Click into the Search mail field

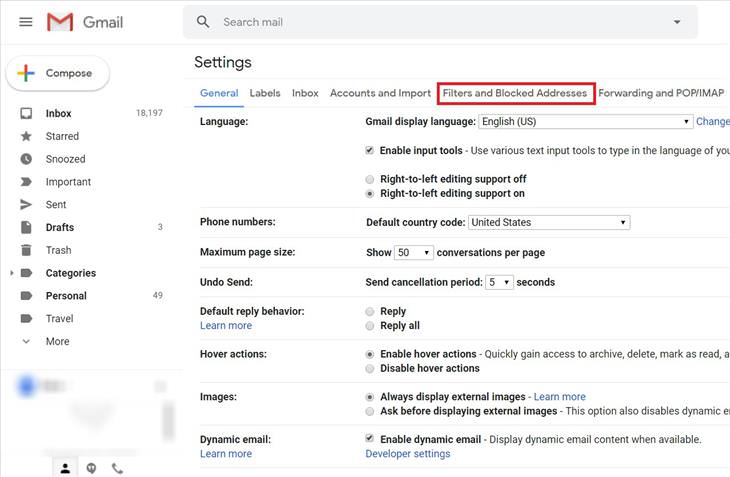[x=440, y=22]
